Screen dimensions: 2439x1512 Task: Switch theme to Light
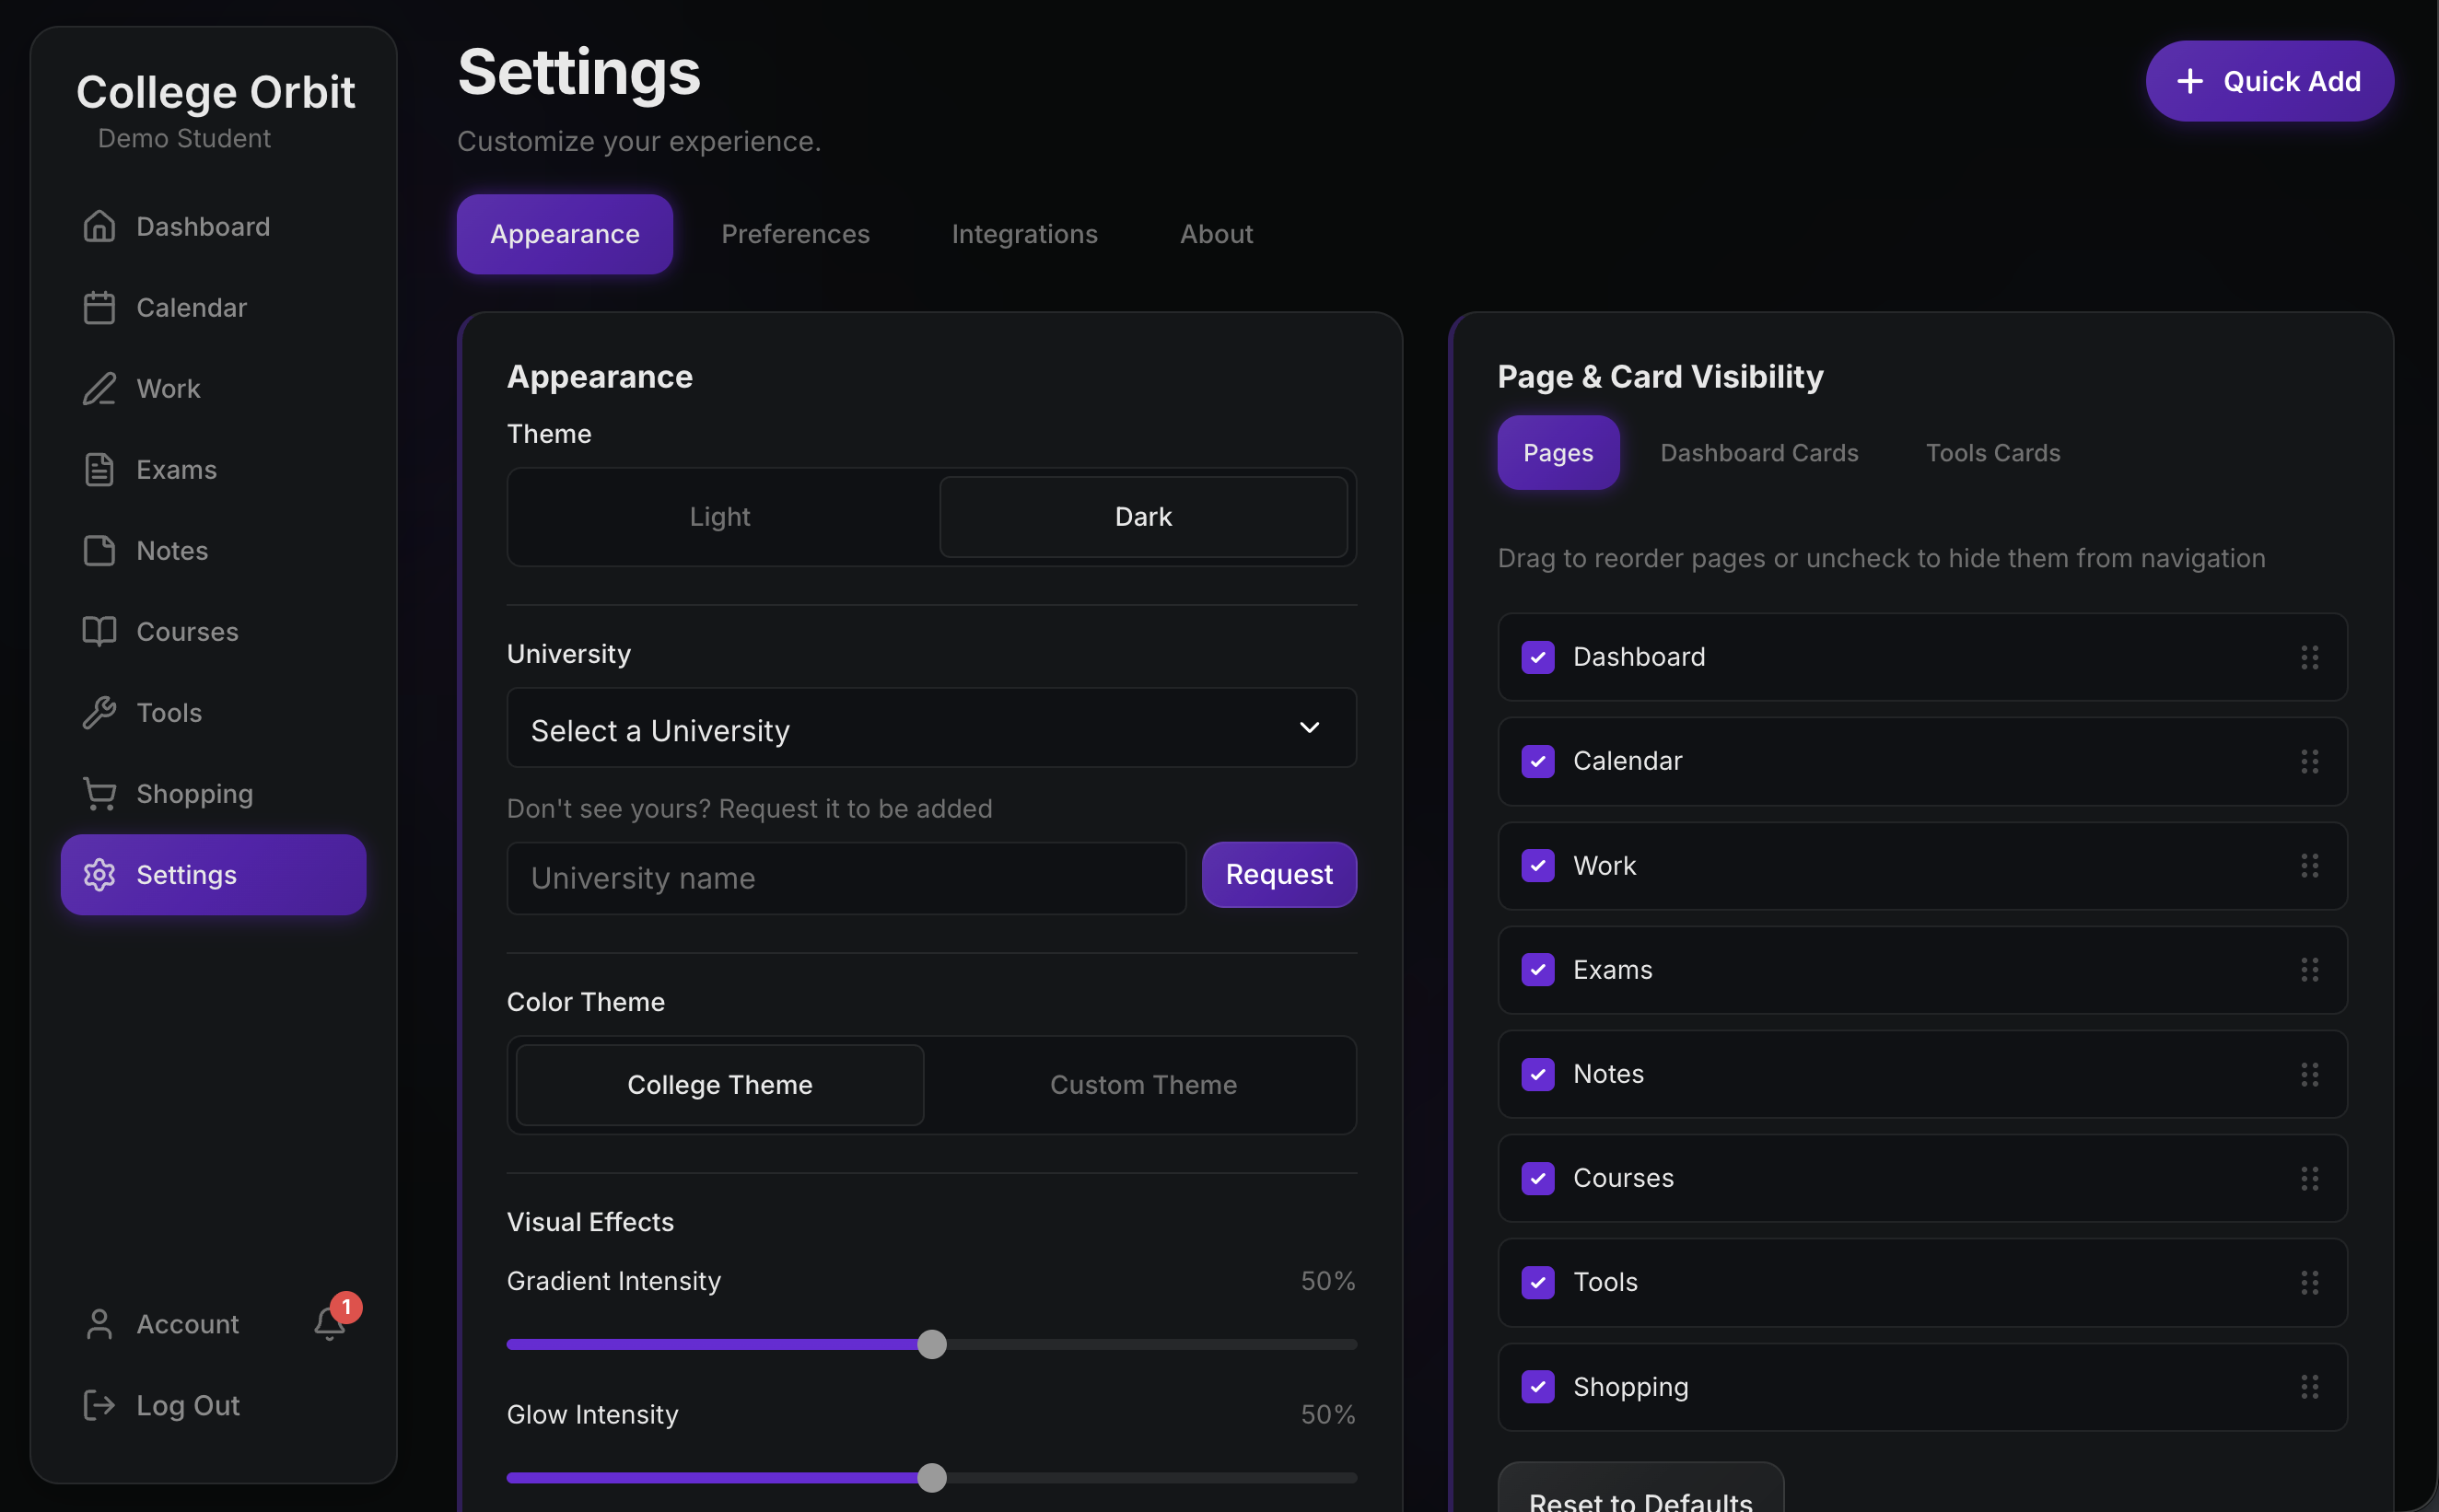tap(720, 517)
